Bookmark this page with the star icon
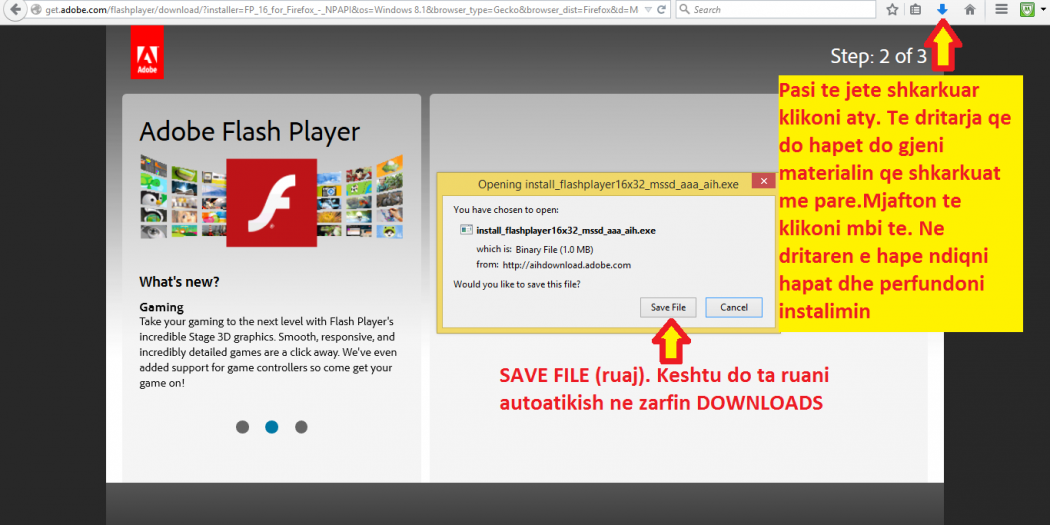This screenshot has width=1050, height=525. pyautogui.click(x=892, y=10)
